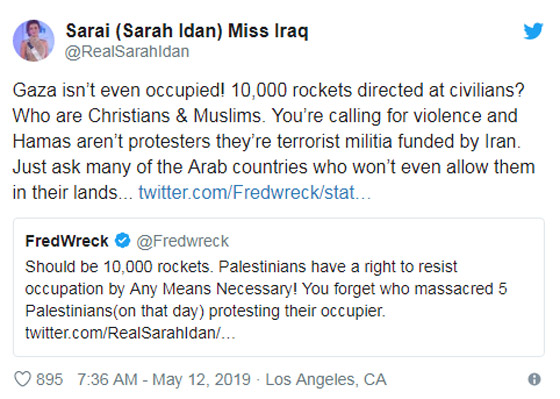Click the Twitter bird logo
The image size is (560, 399).
click(533, 31)
